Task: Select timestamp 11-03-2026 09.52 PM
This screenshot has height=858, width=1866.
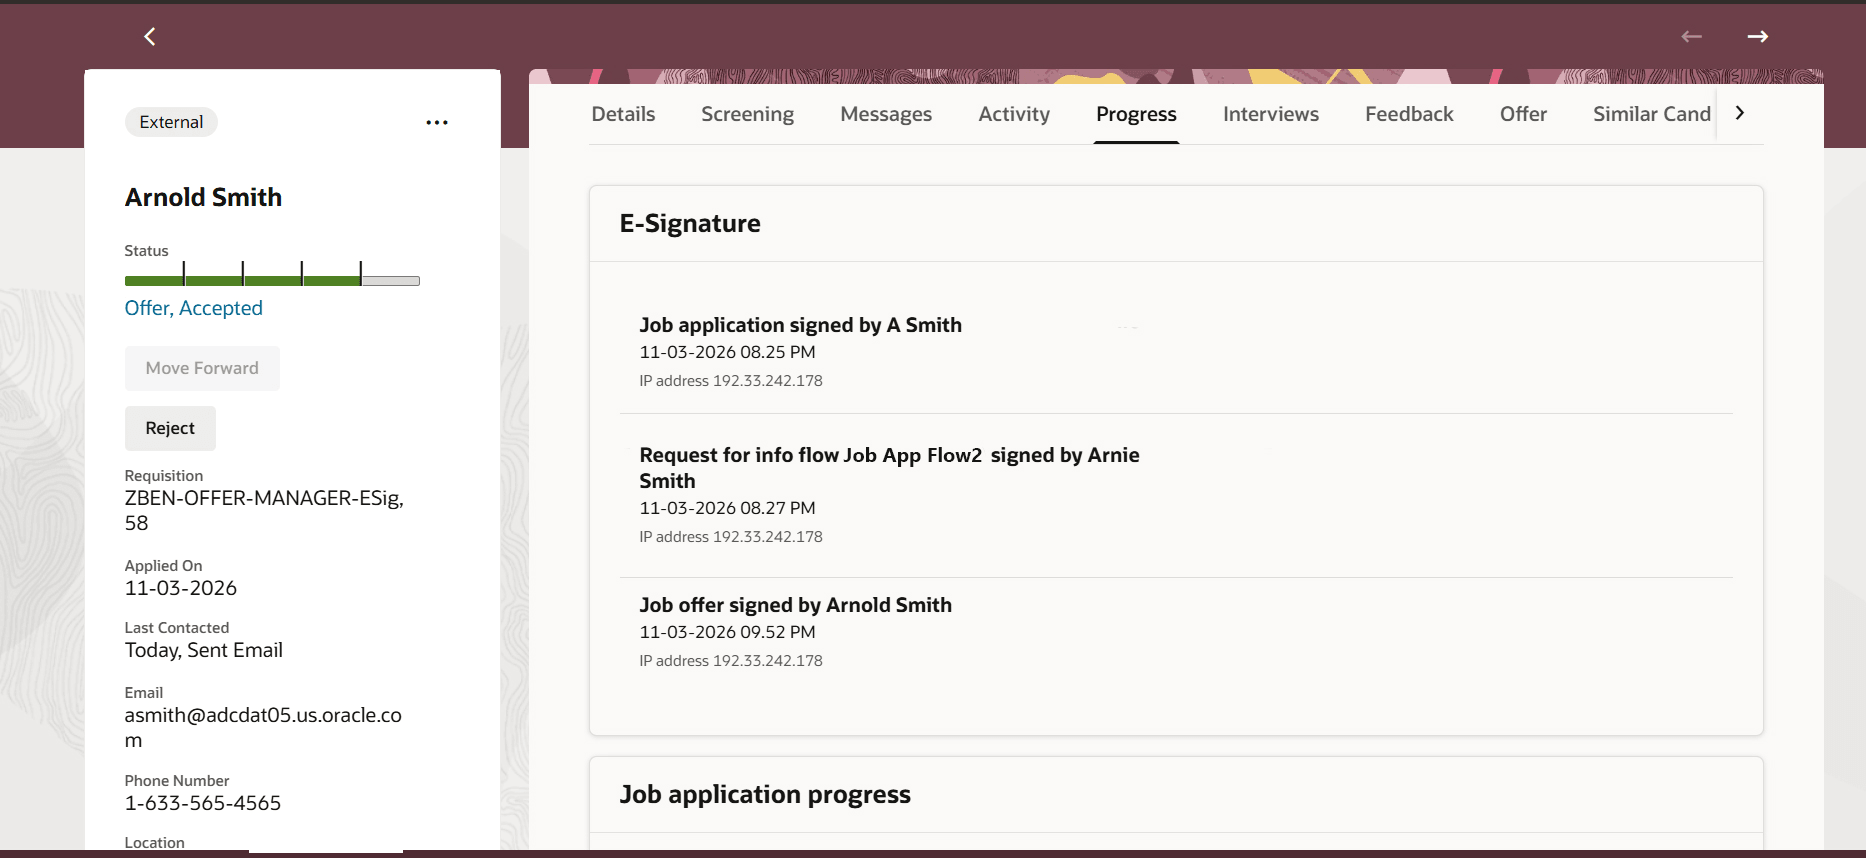Action: pyautogui.click(x=727, y=632)
